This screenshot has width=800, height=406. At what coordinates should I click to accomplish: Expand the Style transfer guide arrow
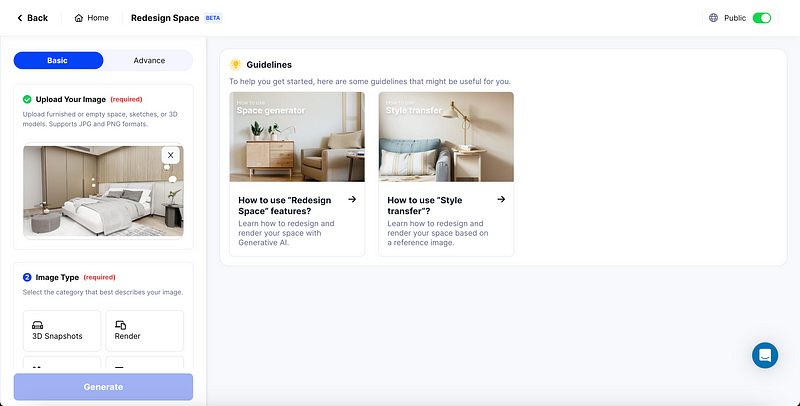pyautogui.click(x=501, y=199)
